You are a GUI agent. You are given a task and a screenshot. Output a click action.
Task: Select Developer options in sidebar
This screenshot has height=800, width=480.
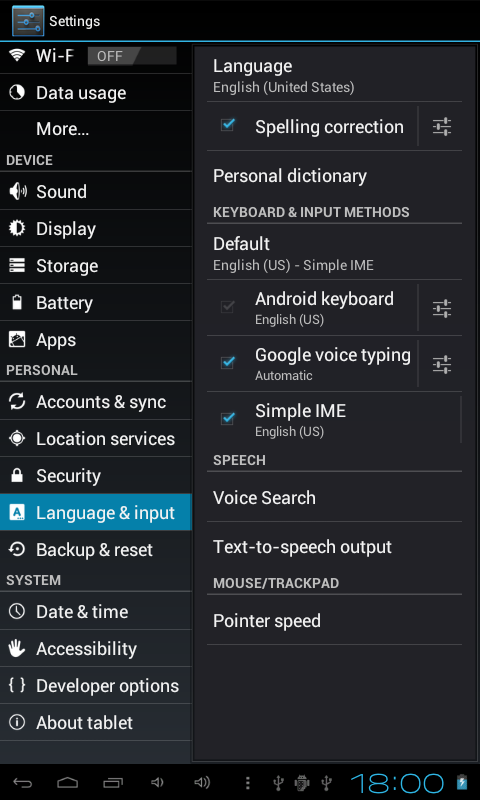96,686
